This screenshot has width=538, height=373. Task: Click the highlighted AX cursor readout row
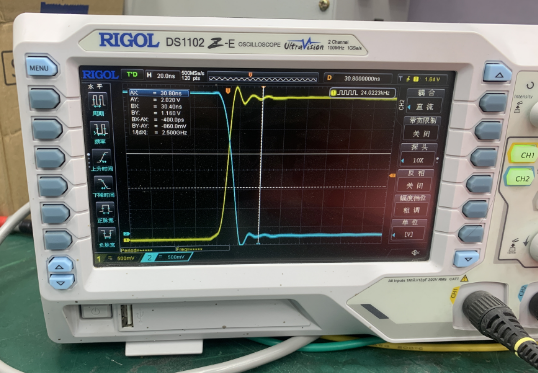pyautogui.click(x=159, y=93)
